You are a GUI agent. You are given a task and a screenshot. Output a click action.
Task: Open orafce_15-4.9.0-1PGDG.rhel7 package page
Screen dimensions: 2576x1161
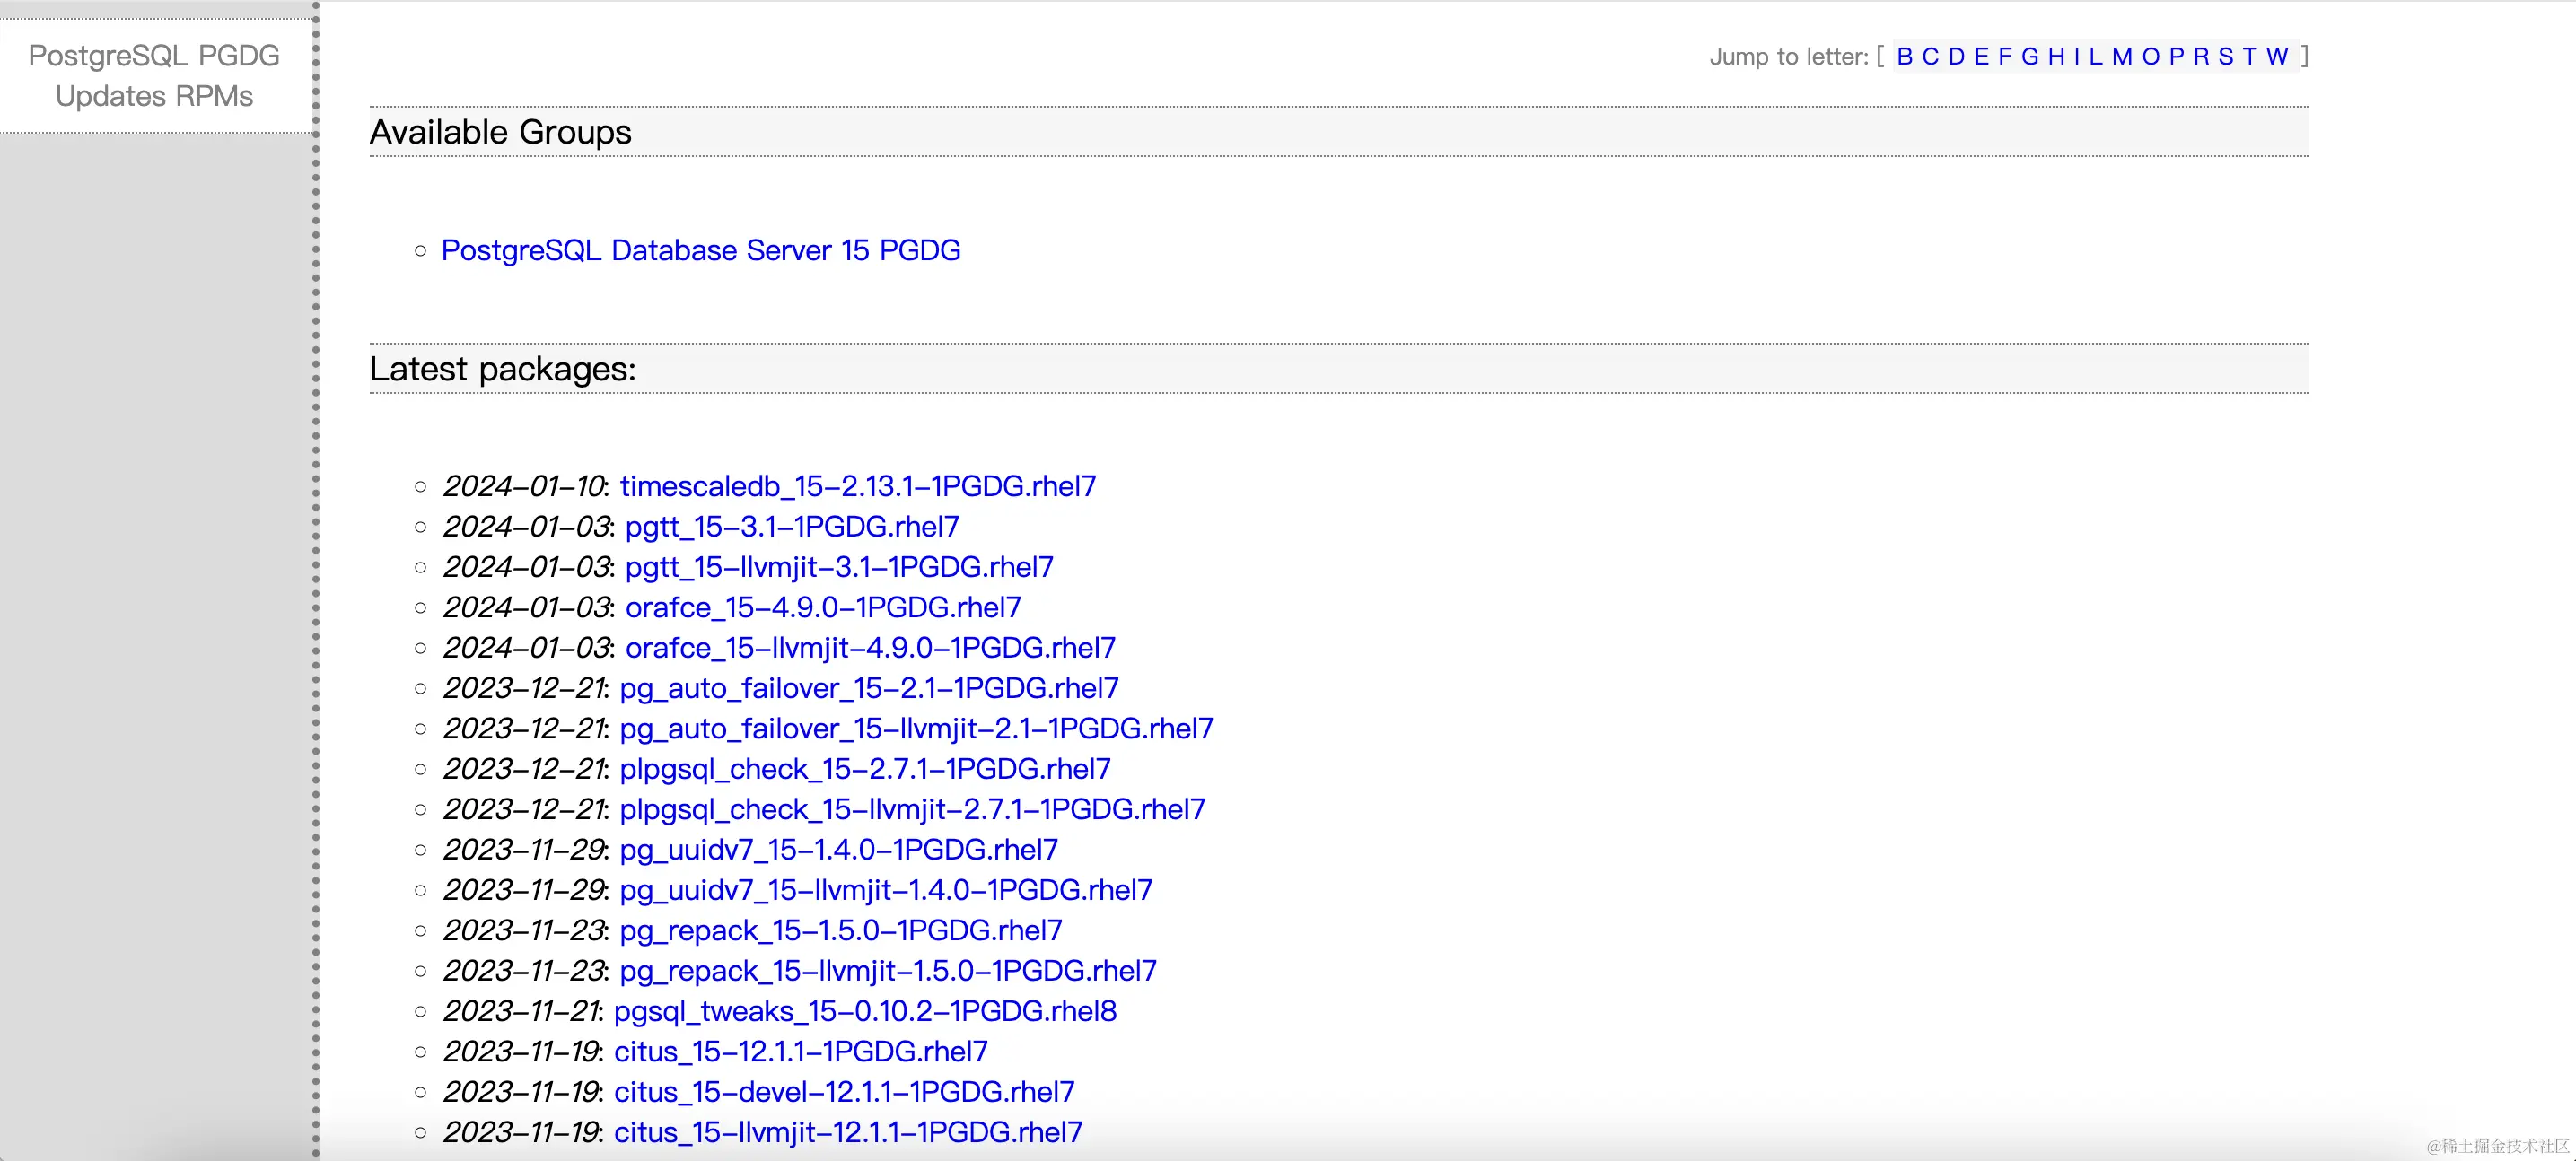(822, 607)
